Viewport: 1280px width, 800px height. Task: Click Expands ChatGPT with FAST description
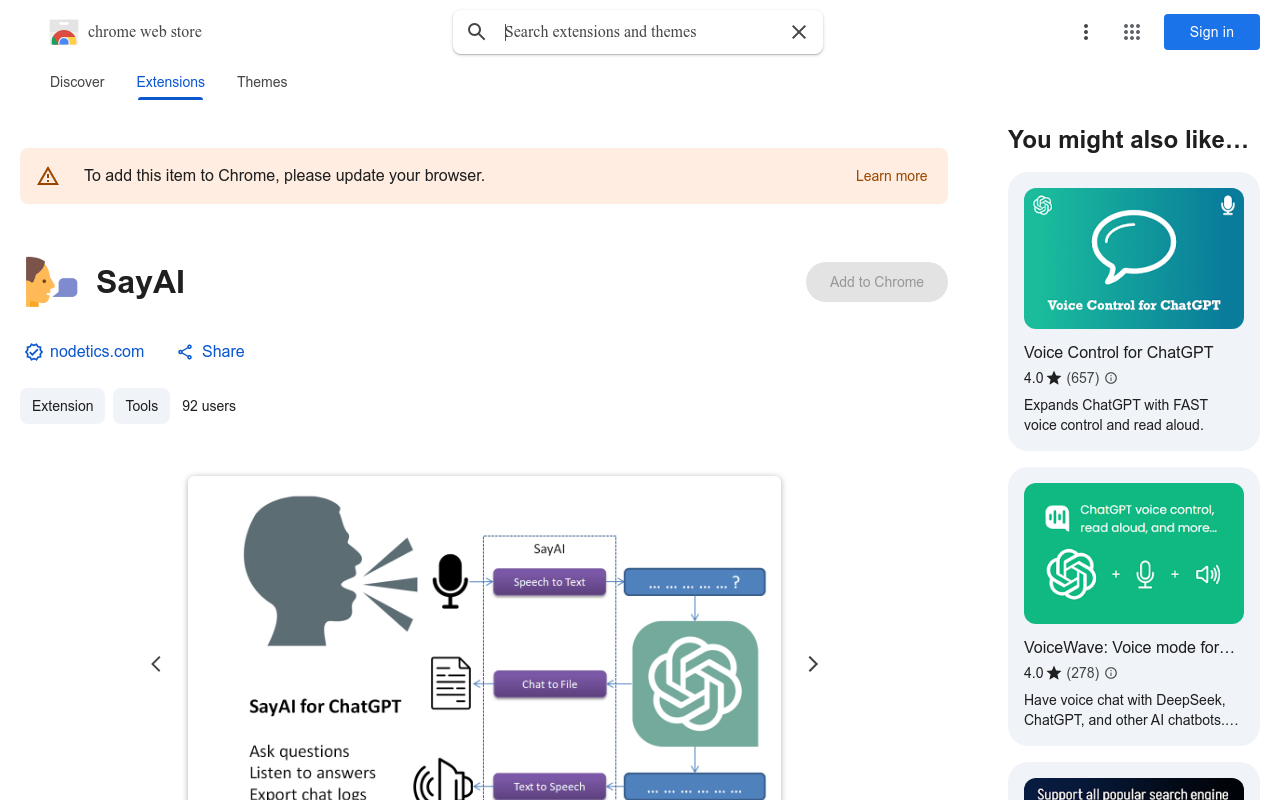coord(1116,415)
